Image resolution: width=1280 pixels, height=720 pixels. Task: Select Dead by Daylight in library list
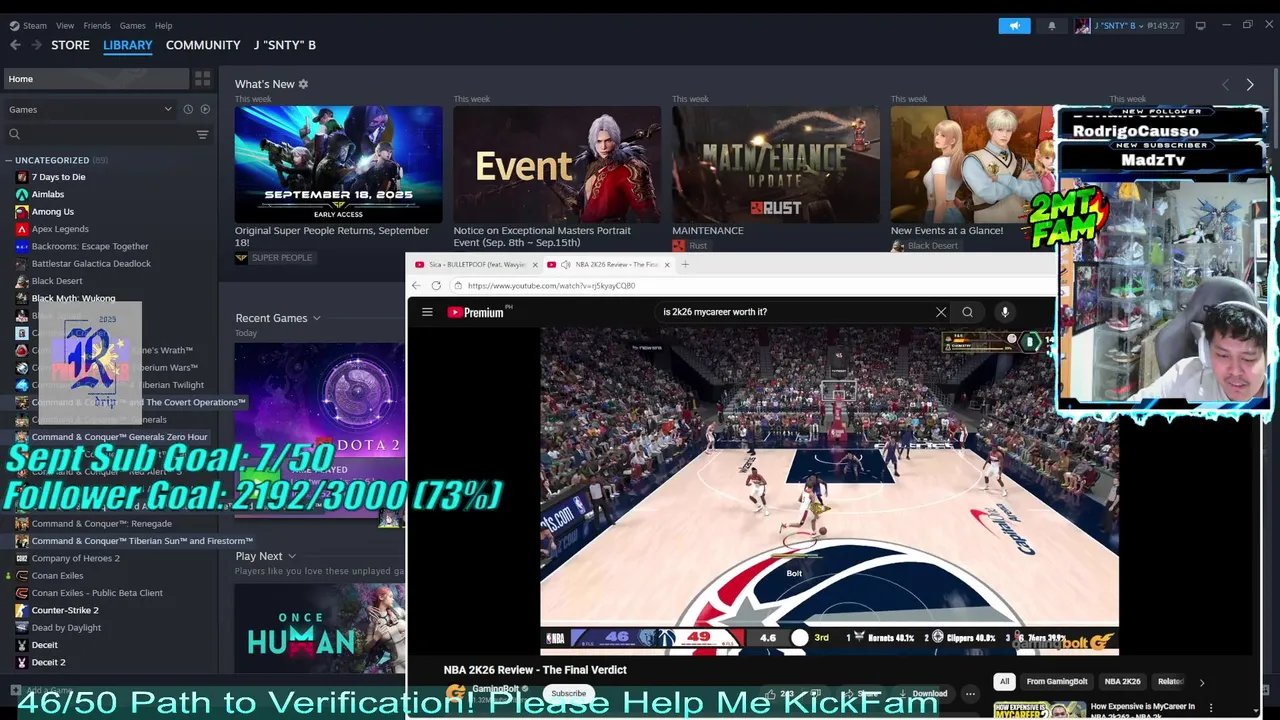[x=66, y=628]
